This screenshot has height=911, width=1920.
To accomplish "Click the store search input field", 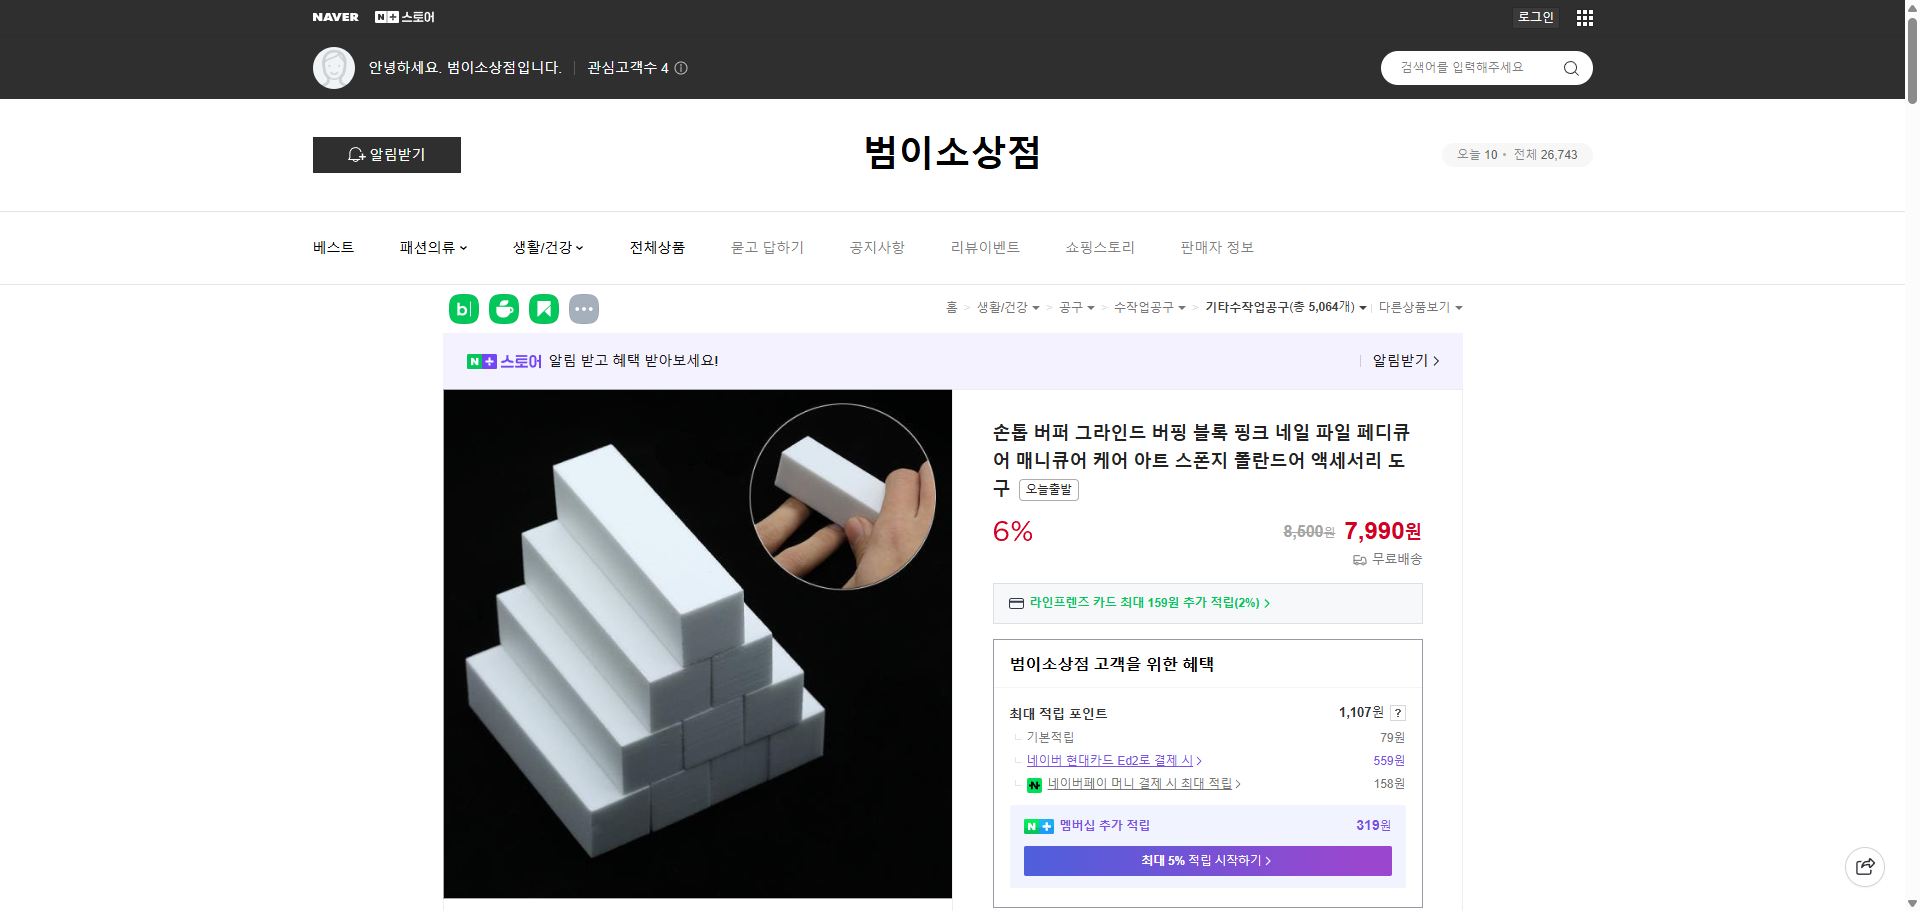I will (1470, 68).
